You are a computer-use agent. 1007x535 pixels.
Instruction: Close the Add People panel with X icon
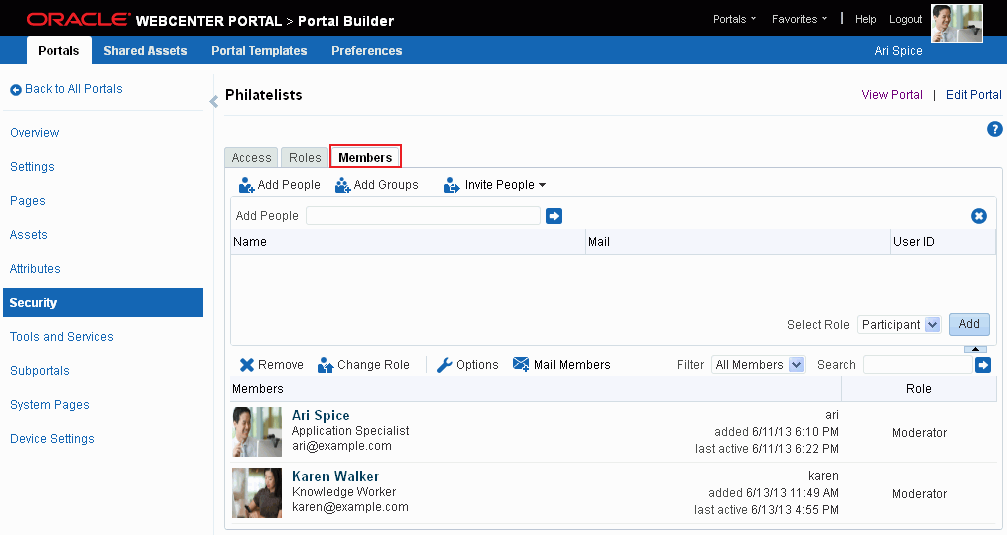[x=979, y=216]
